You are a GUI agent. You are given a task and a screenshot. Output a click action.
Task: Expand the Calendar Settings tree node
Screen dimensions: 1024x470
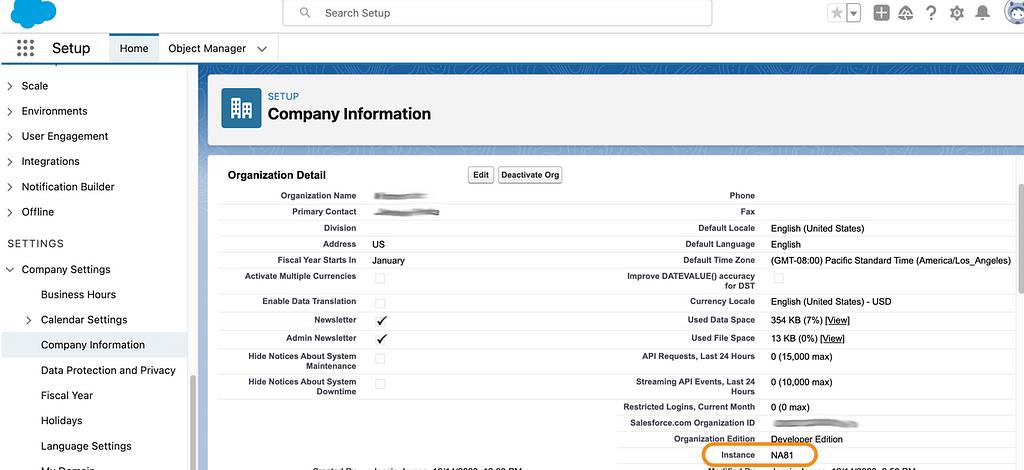[29, 320]
